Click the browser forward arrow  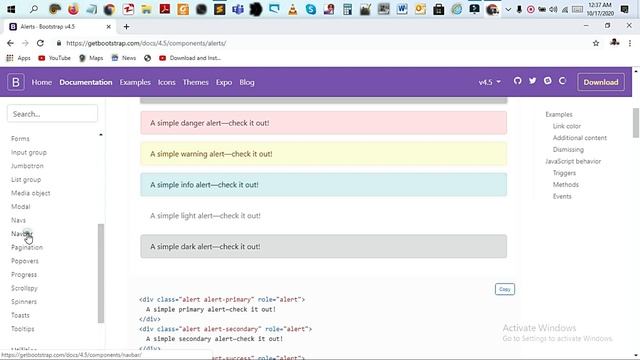click(x=25, y=43)
